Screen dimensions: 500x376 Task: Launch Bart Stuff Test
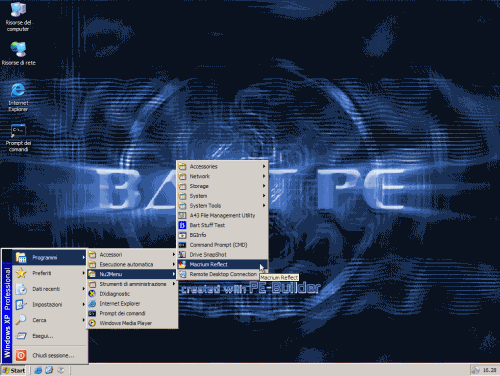(x=222, y=225)
